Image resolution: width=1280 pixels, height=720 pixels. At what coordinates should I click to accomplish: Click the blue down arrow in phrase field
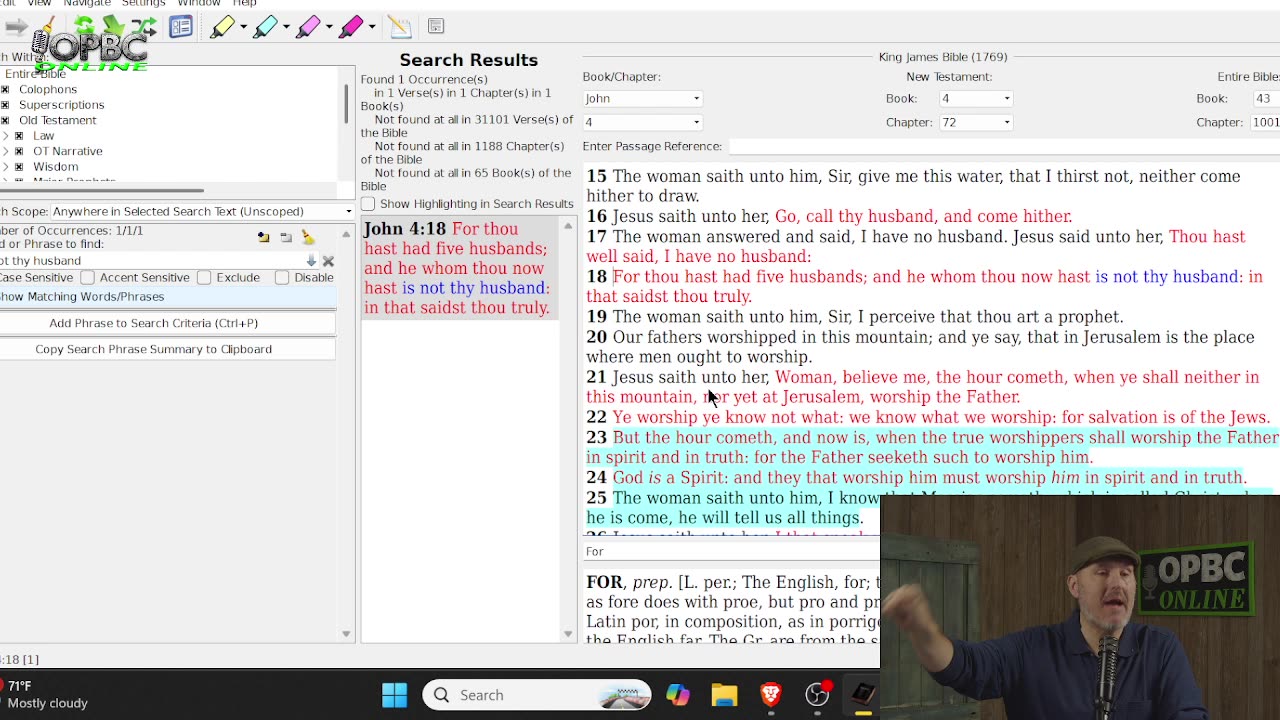click(311, 261)
